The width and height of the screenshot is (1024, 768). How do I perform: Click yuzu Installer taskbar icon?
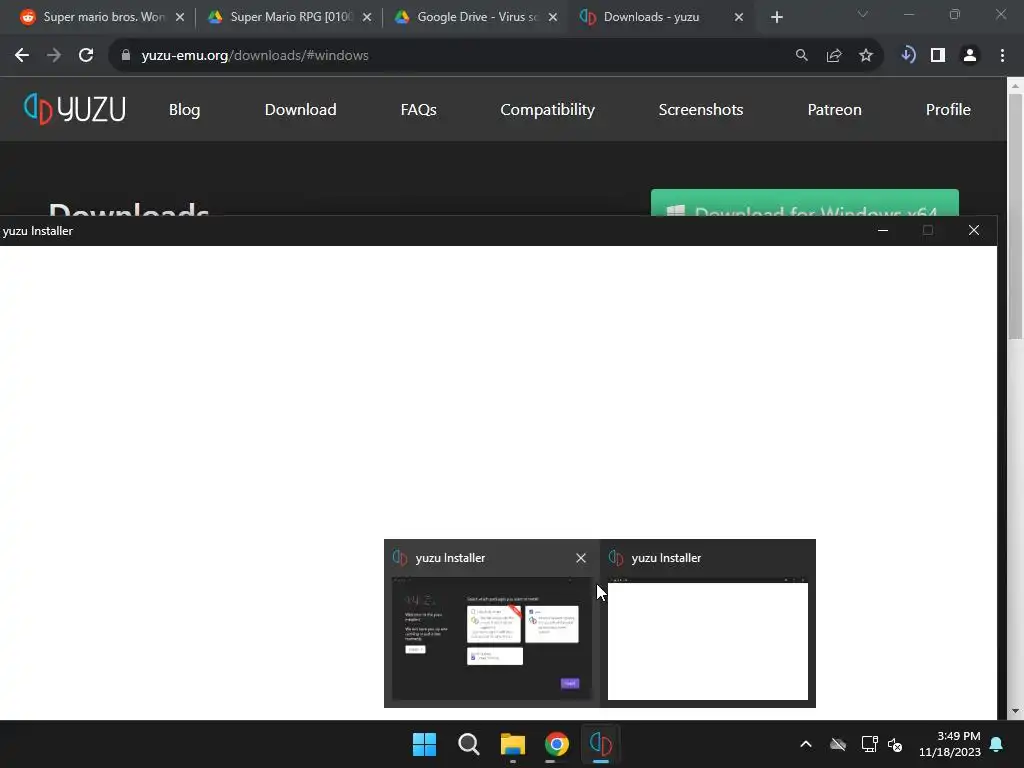pos(600,744)
